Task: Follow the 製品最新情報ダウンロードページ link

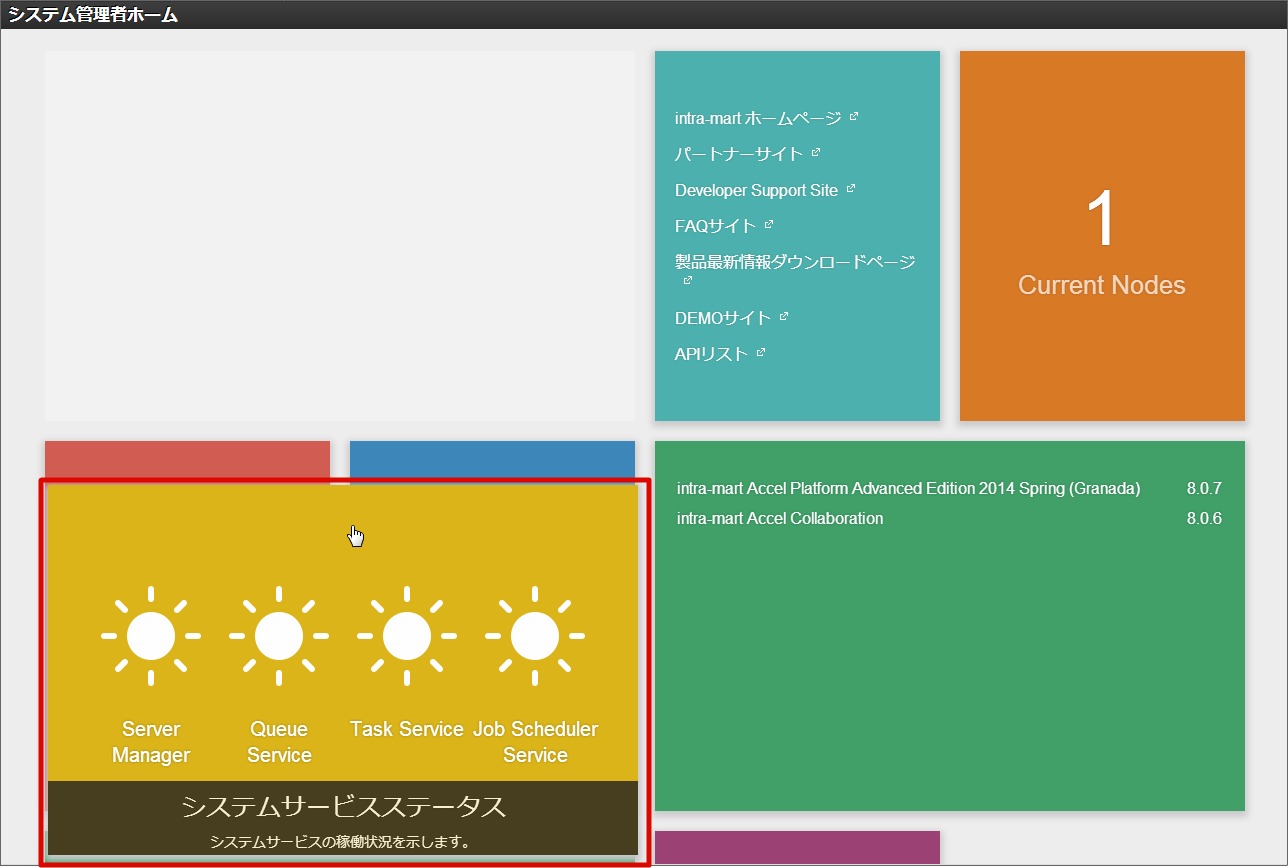Action: tap(795, 262)
